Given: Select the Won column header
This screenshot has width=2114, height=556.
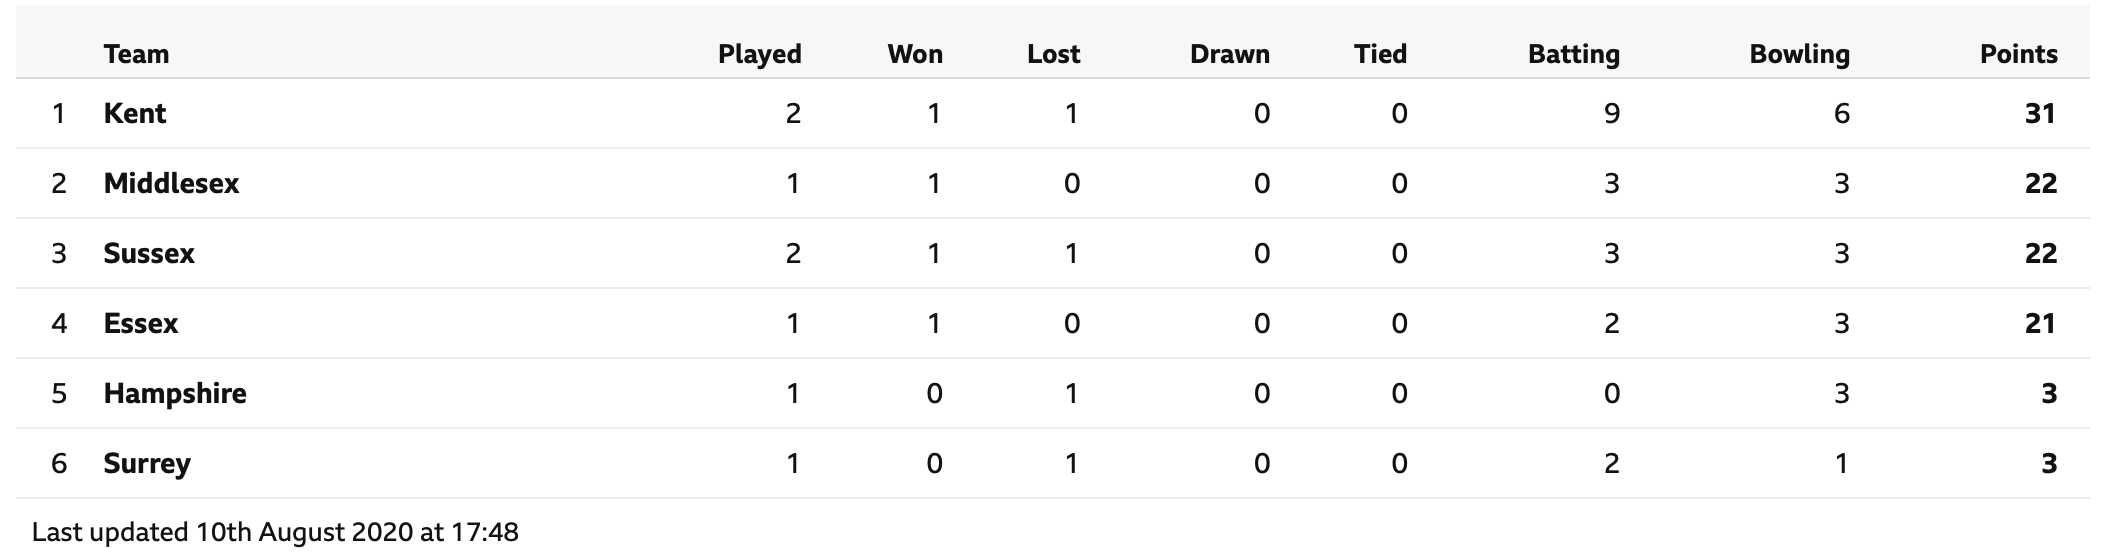Looking at the screenshot, I should 915,54.
